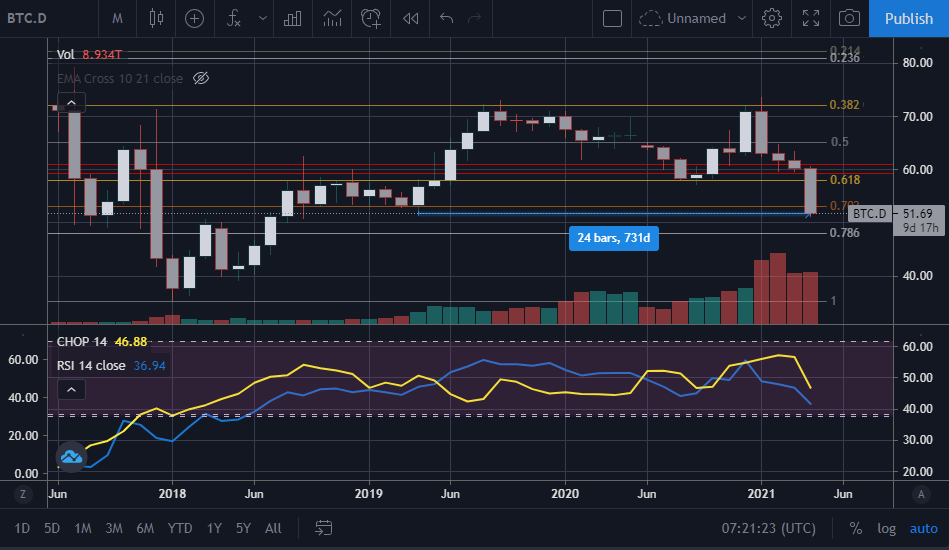Set the date range to 1M
Image resolution: width=949 pixels, height=550 pixels.
pyautogui.click(x=83, y=528)
